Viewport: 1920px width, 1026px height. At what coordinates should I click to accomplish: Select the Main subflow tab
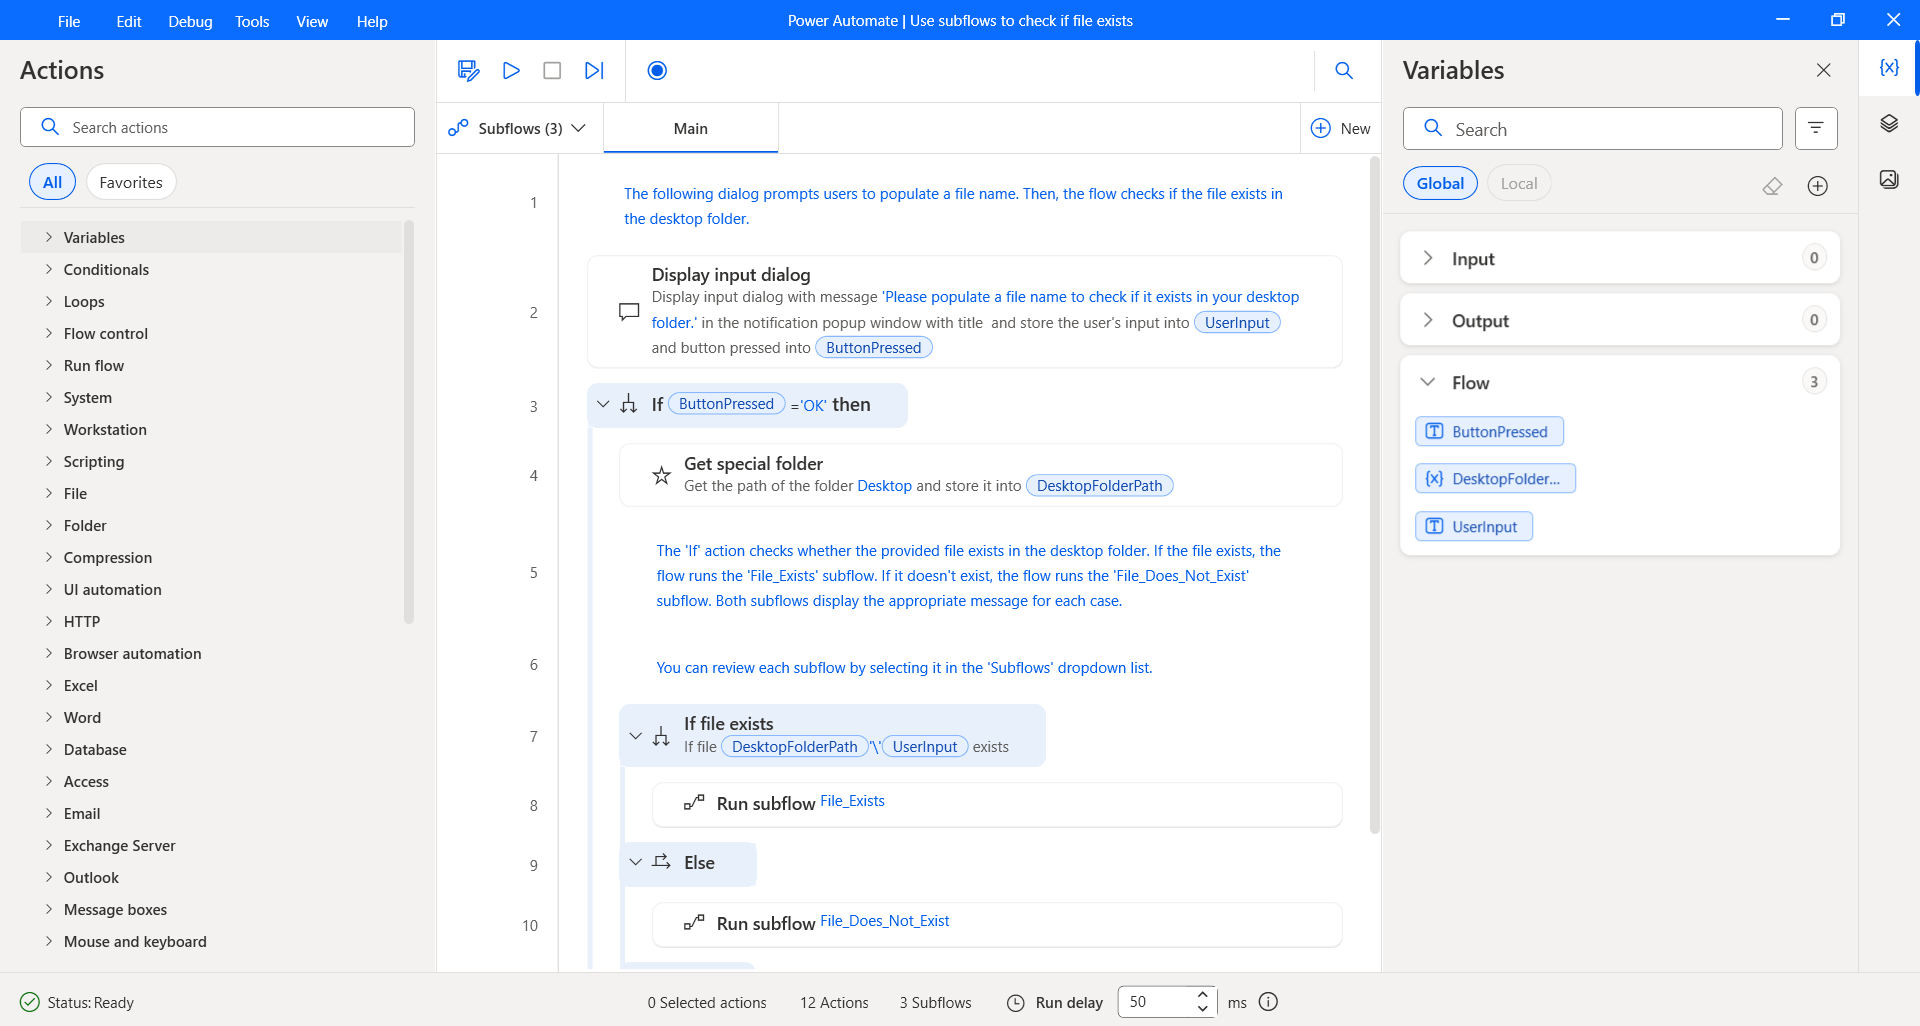[690, 128]
